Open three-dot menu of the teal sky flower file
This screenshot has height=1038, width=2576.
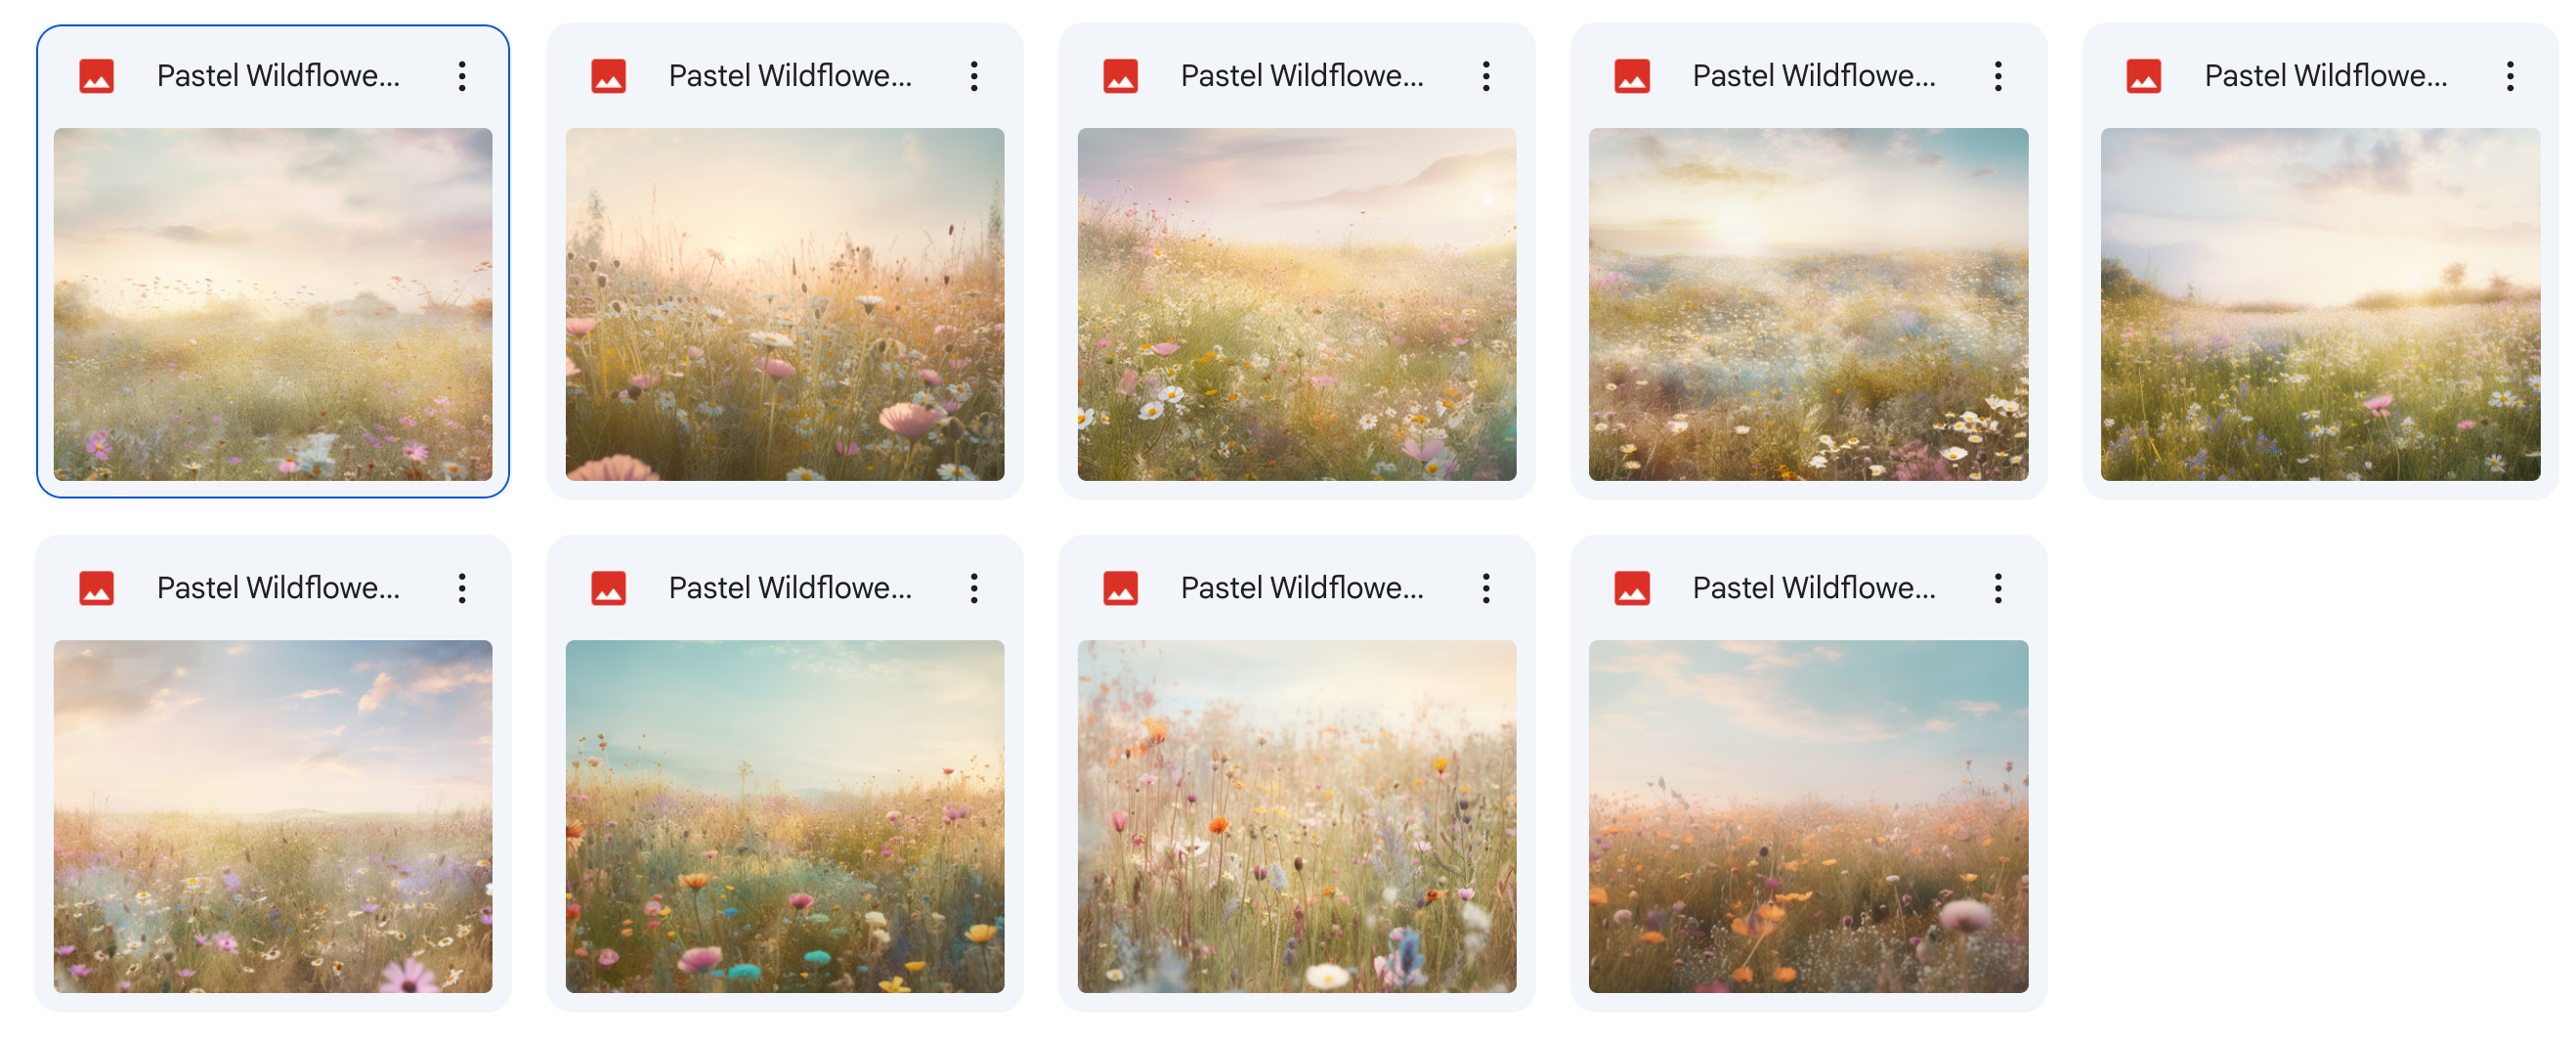[974, 588]
